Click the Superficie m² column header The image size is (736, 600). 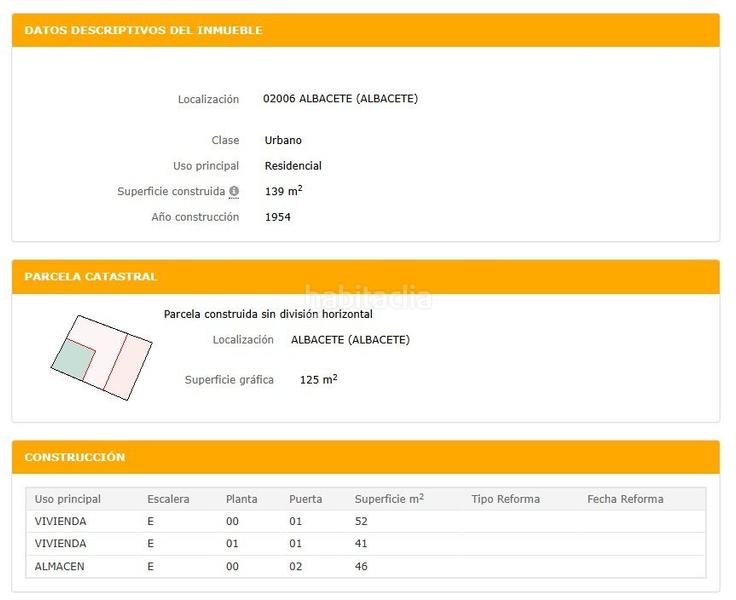389,499
